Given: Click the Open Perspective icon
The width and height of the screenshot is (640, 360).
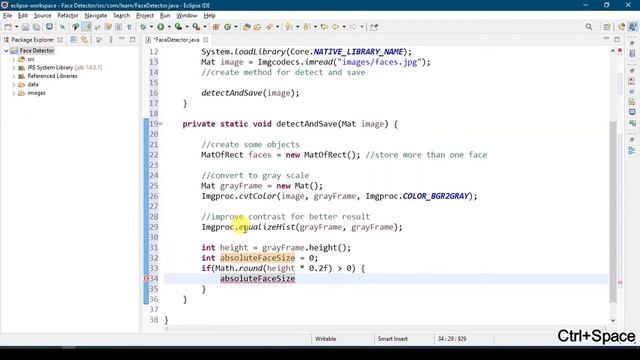Looking at the screenshot, I should pos(607,27).
